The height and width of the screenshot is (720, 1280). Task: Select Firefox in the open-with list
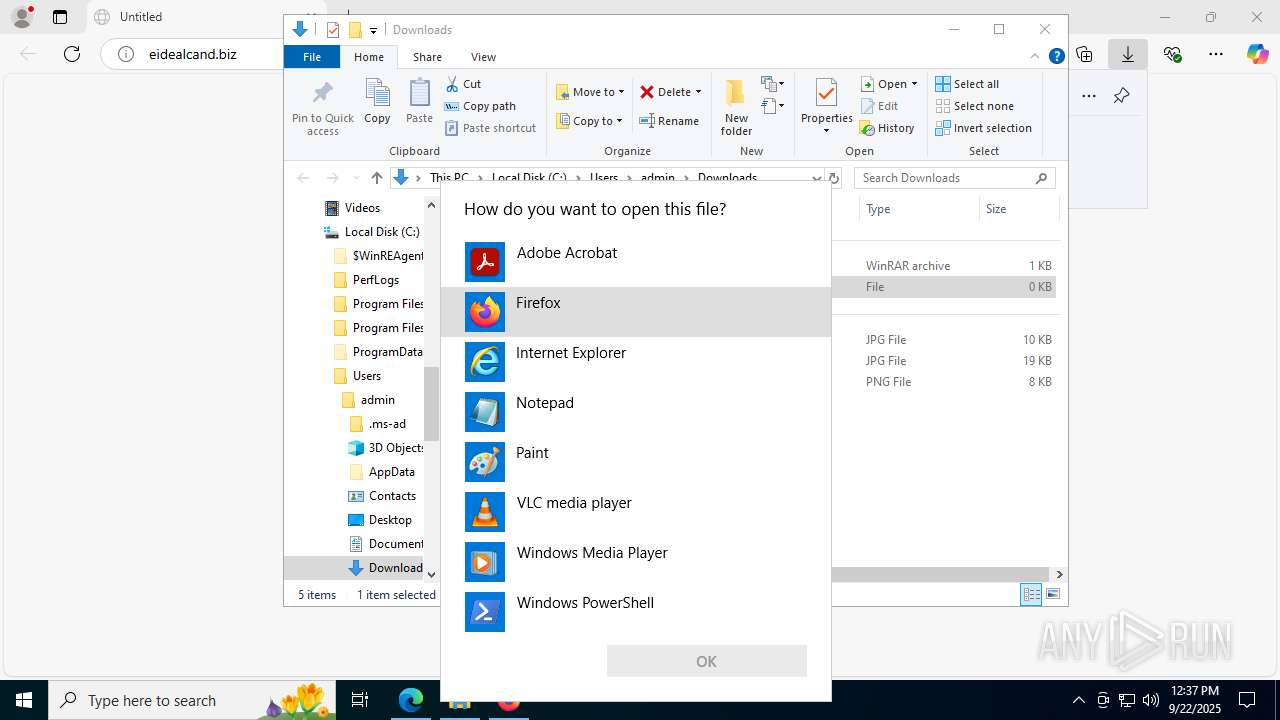(635, 312)
